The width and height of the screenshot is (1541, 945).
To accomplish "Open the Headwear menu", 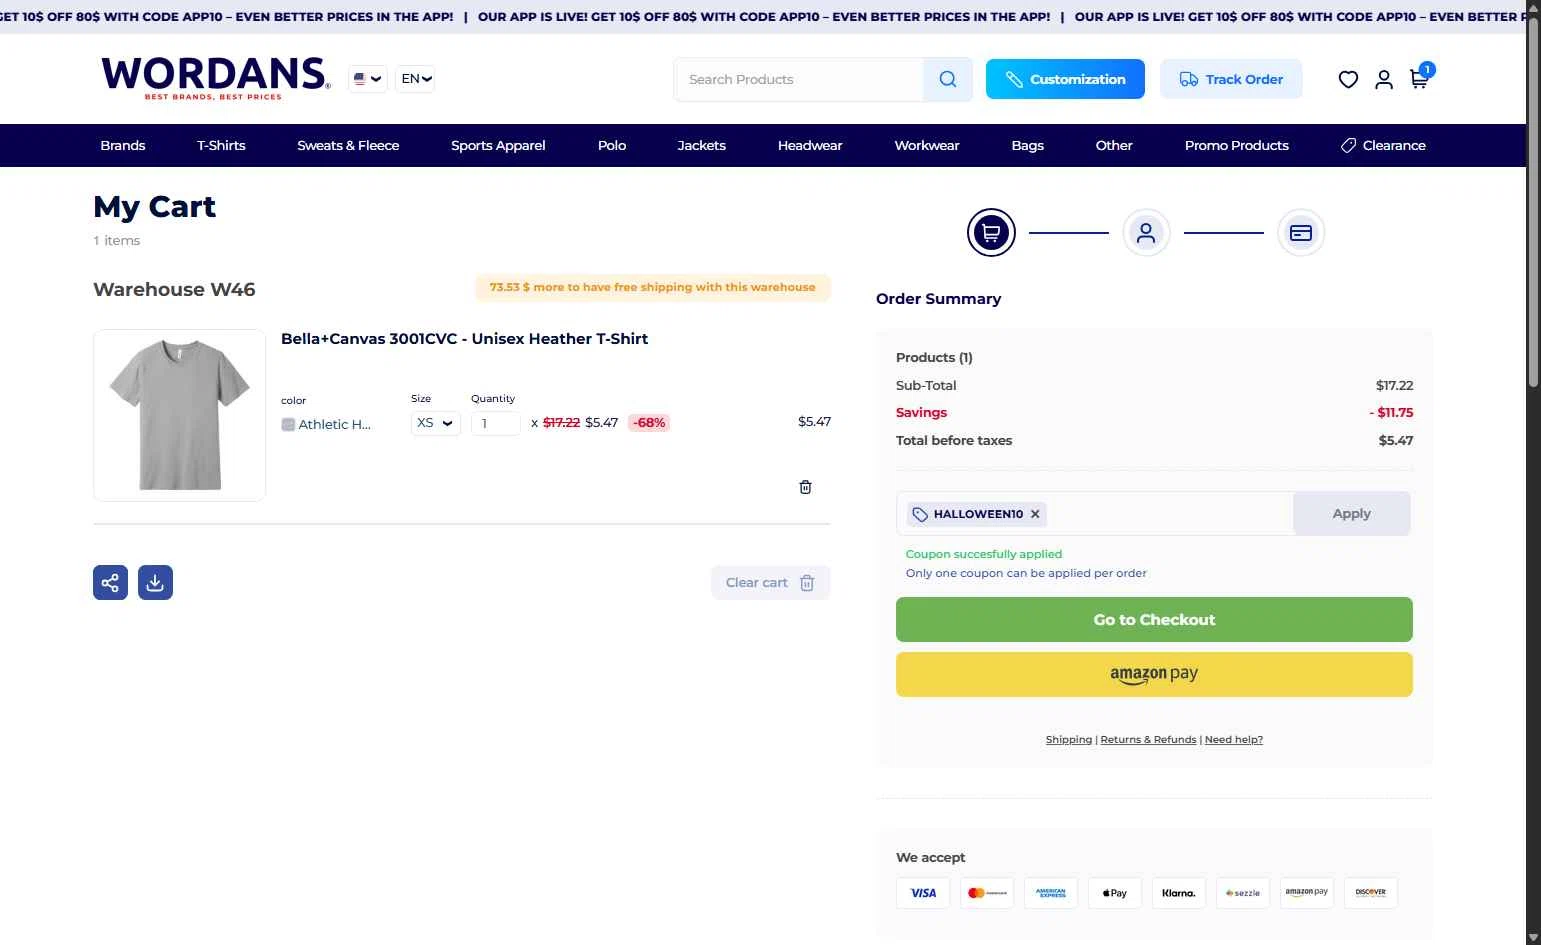I will (810, 145).
